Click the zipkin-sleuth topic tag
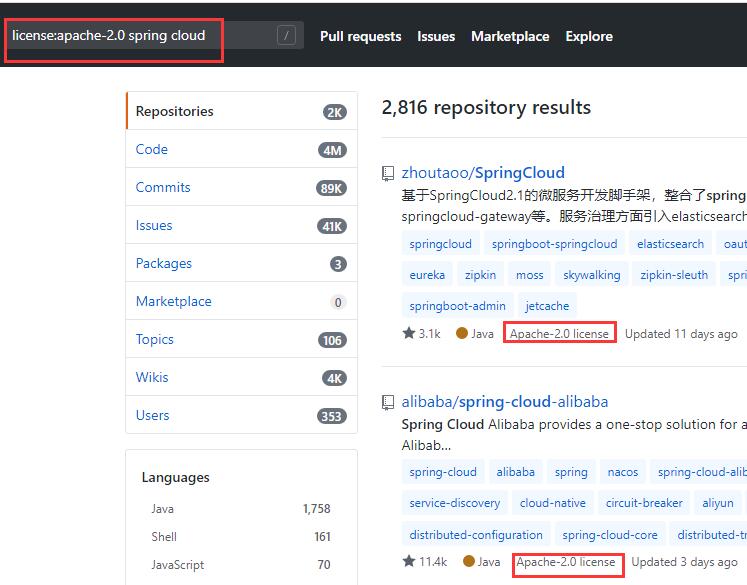Viewport: 747px width, 585px height. pos(674,275)
